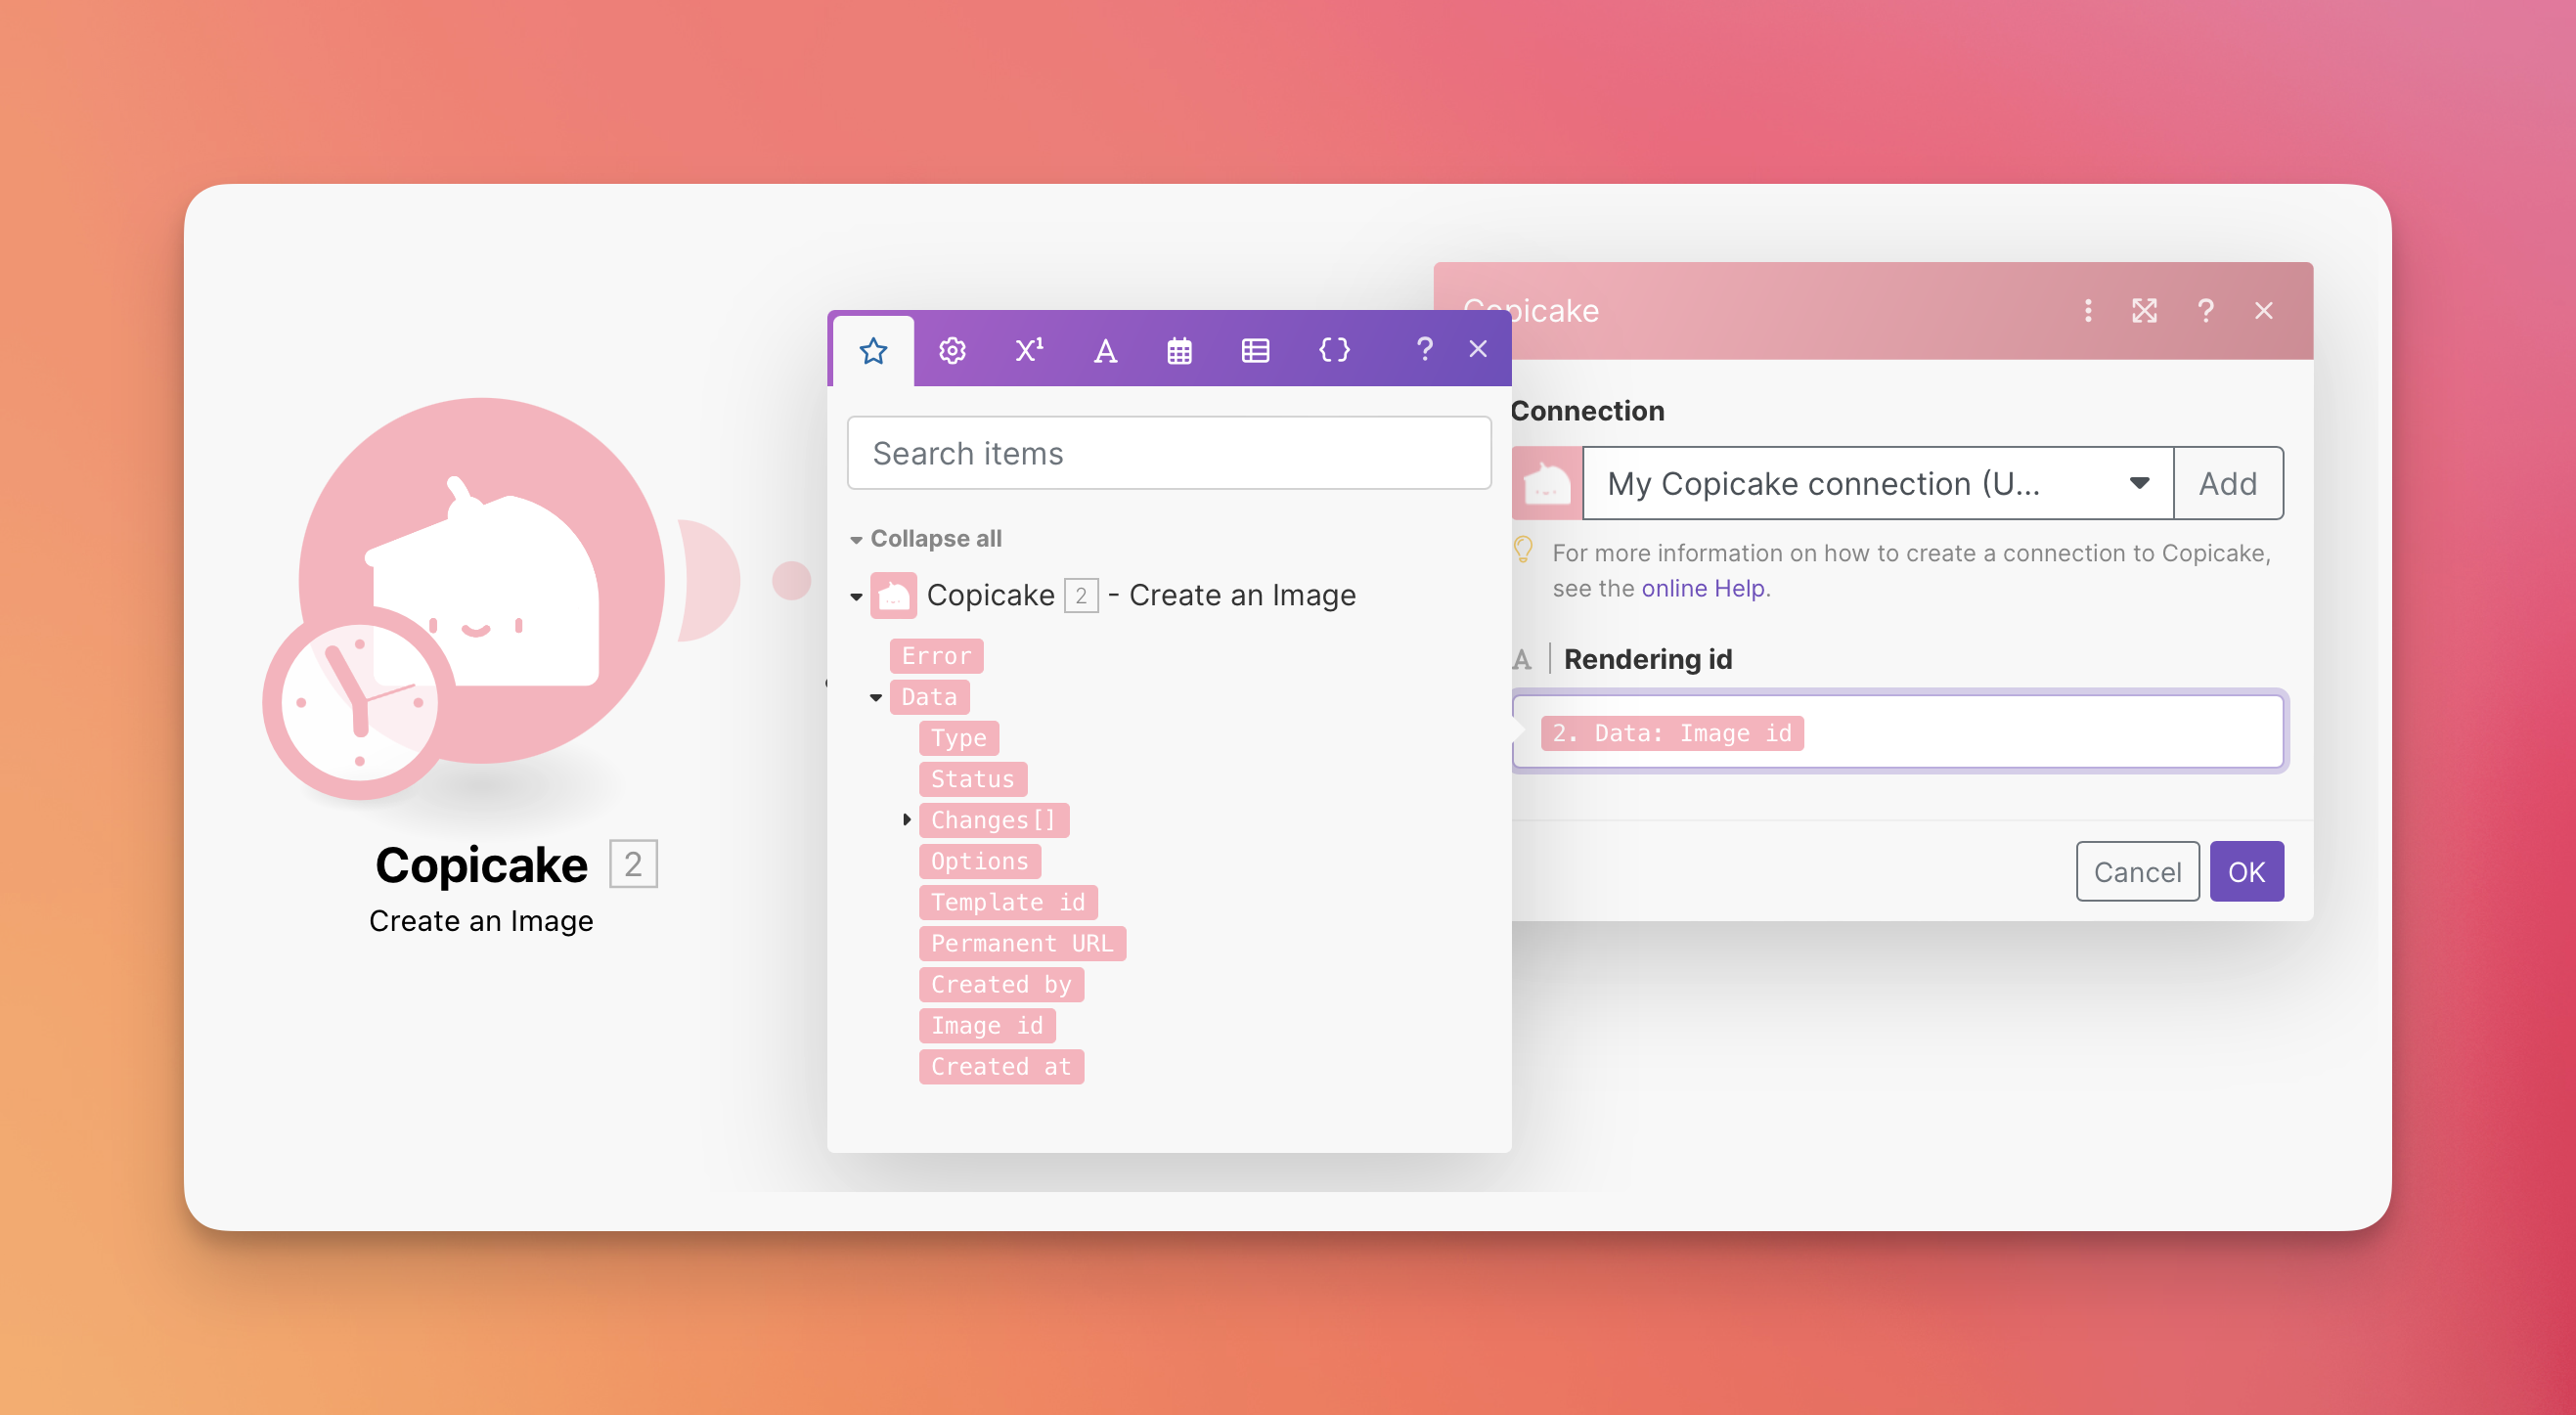Click the Copicake module bubble

pyautogui.click(x=483, y=579)
